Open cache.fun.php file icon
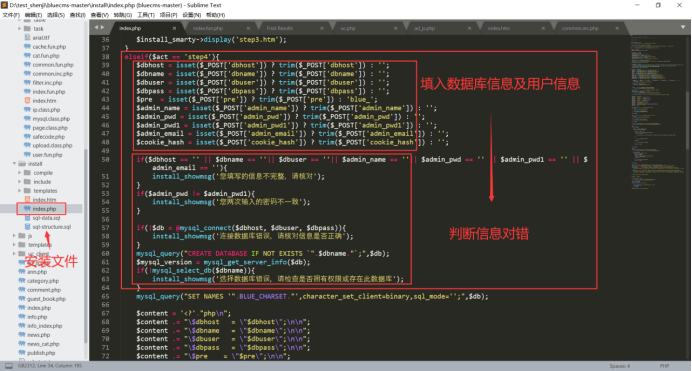The height and width of the screenshot is (371, 692). (27, 47)
